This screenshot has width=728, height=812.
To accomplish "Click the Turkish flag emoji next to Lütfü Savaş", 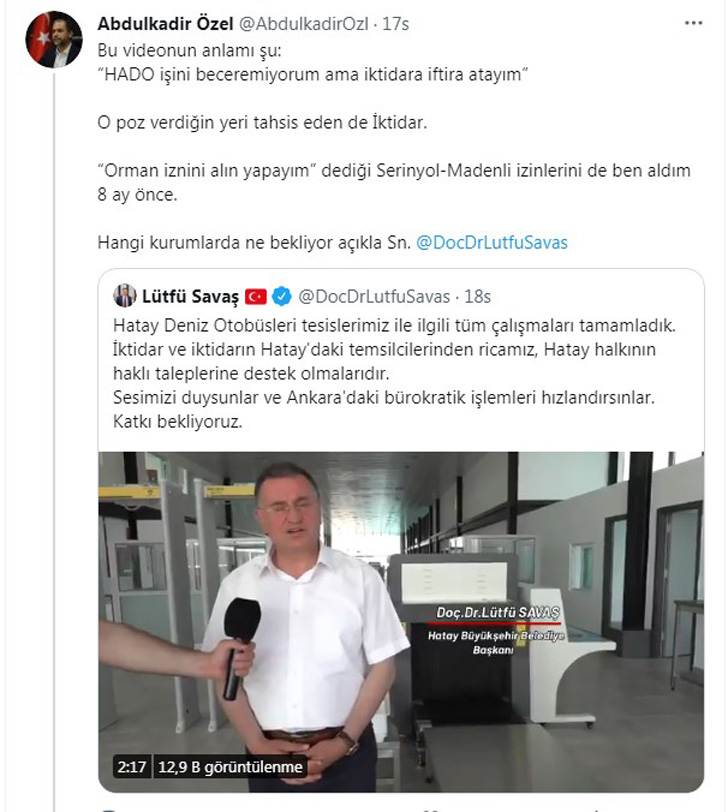I will click(x=256, y=297).
